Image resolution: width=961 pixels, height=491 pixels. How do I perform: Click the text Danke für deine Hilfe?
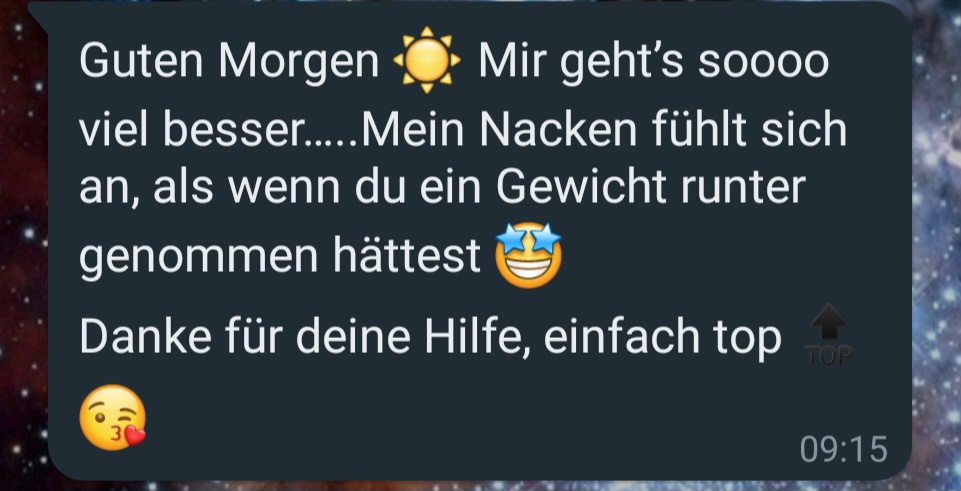tap(310, 337)
